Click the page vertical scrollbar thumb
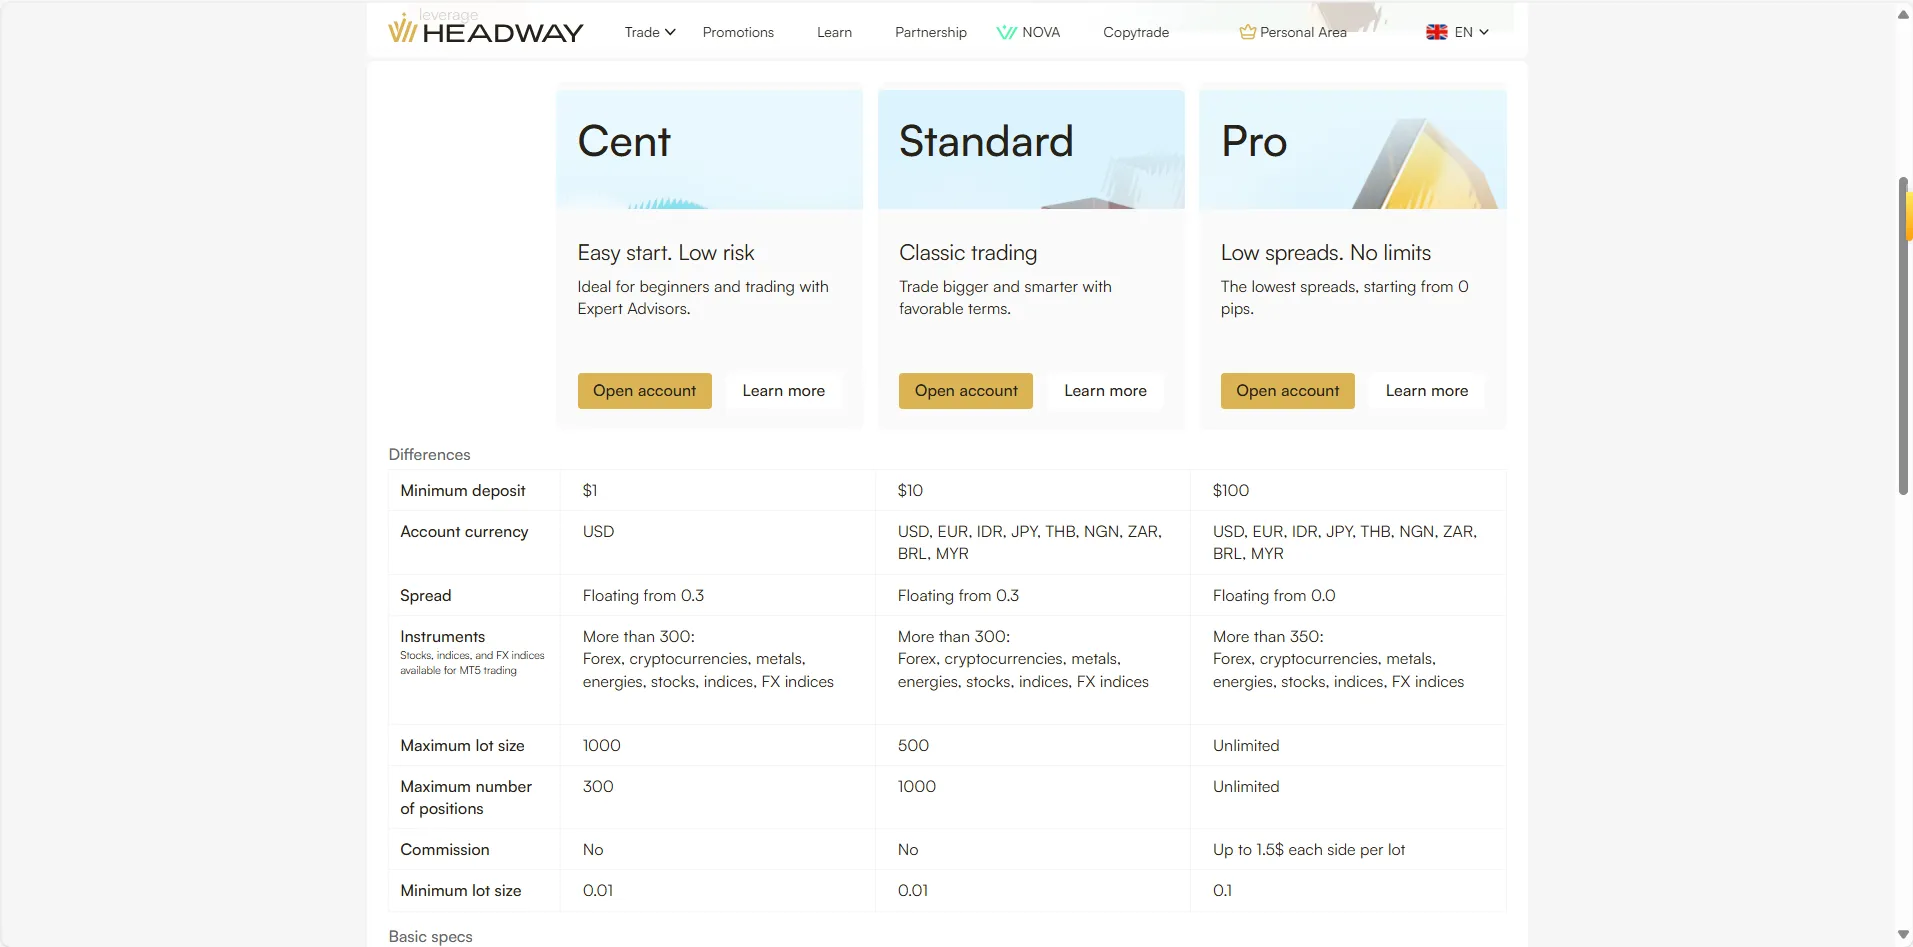Viewport: 1913px width, 947px height. [x=1903, y=336]
